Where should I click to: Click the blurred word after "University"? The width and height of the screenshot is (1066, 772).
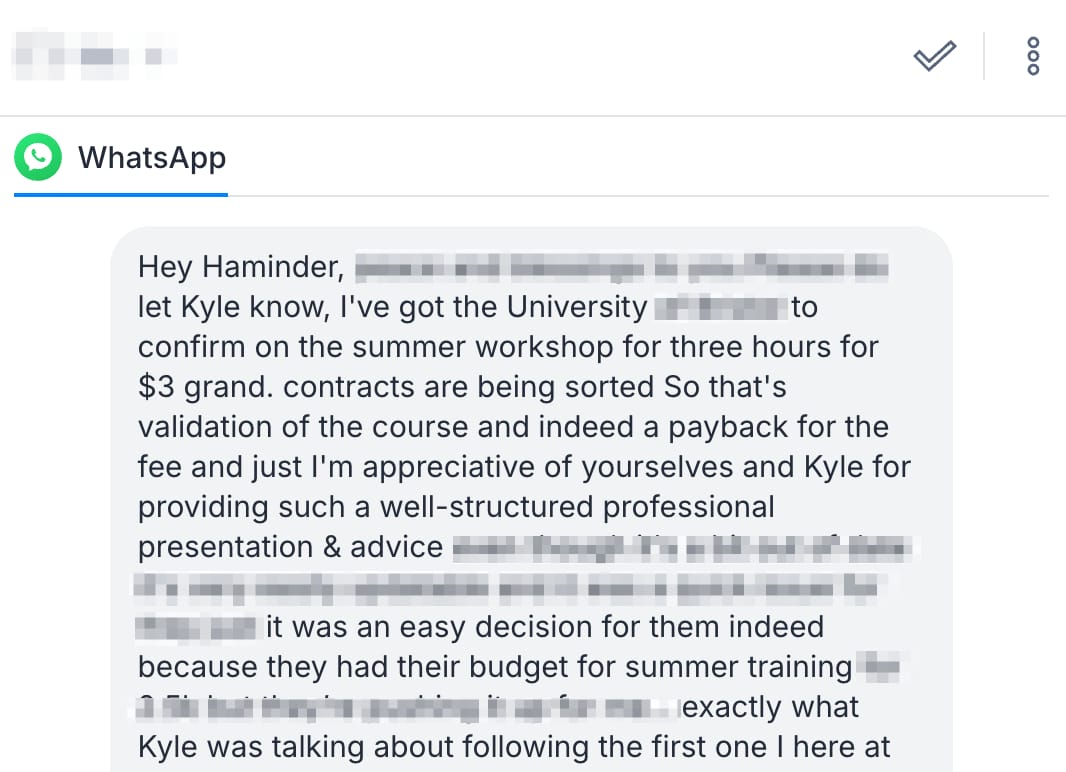pyautogui.click(x=719, y=307)
